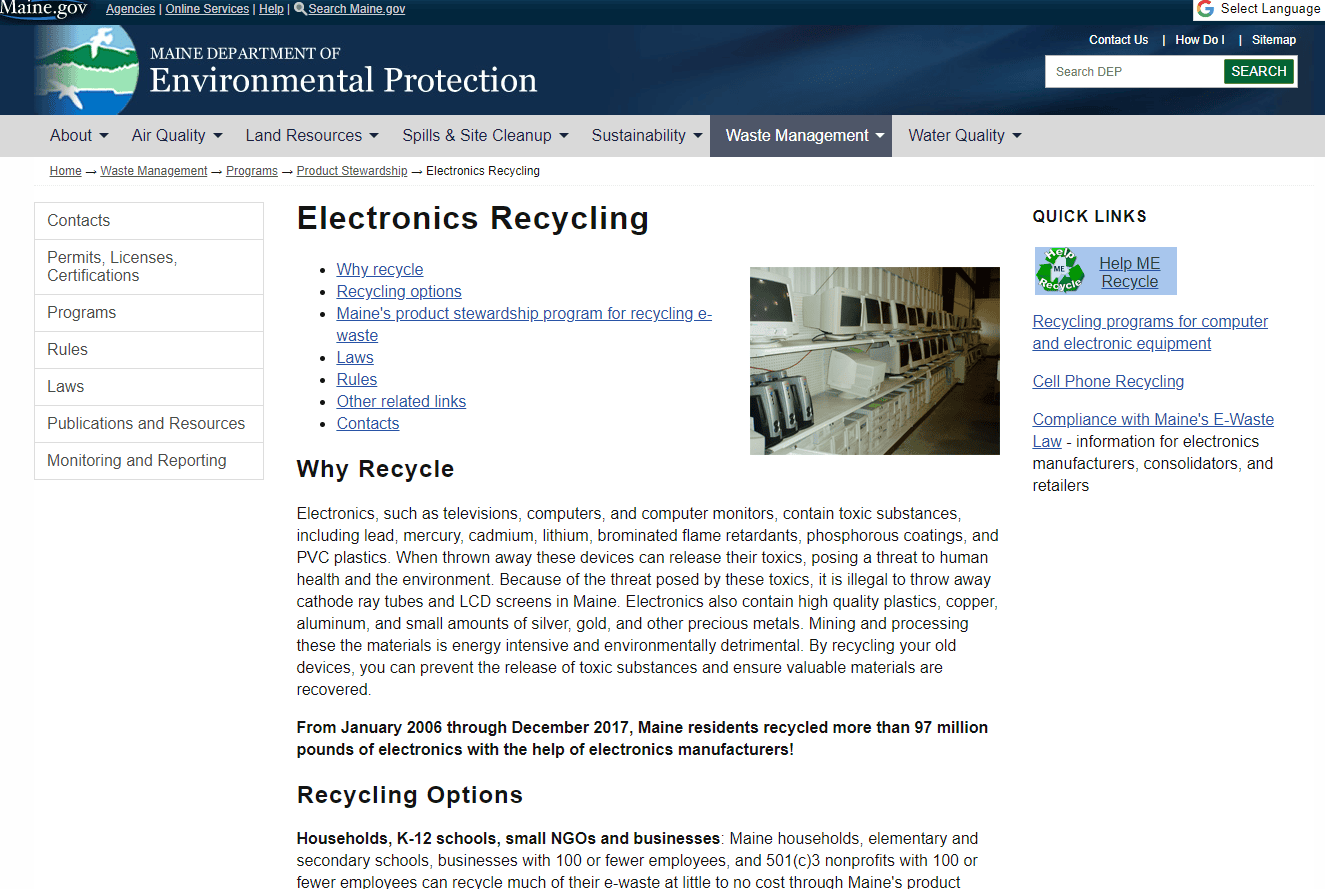The image size is (1325, 889).
Task: Click the Google icon beside Select Language
Action: click(1206, 9)
